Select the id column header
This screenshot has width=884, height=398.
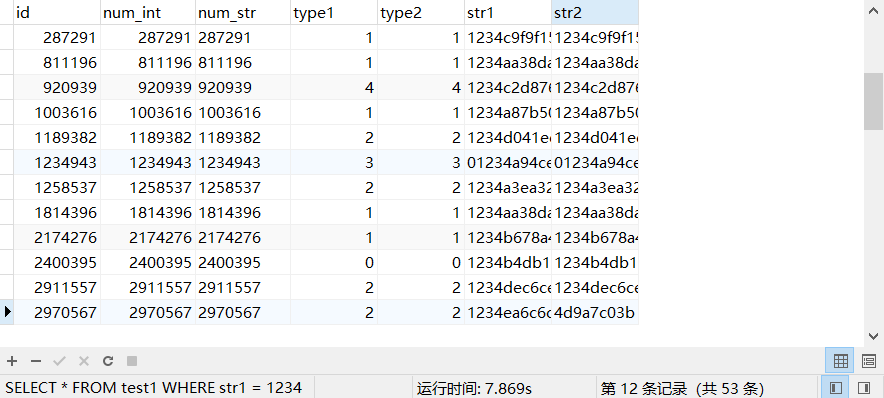(57, 12)
